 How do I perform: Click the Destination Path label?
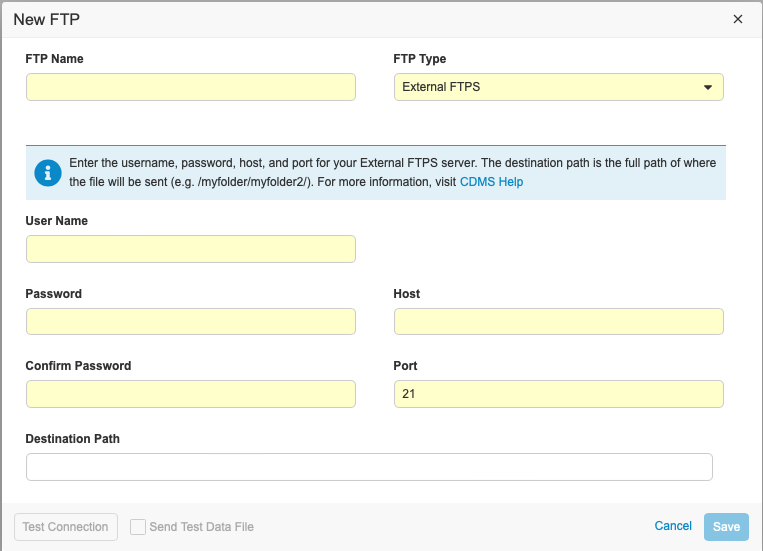(73, 438)
